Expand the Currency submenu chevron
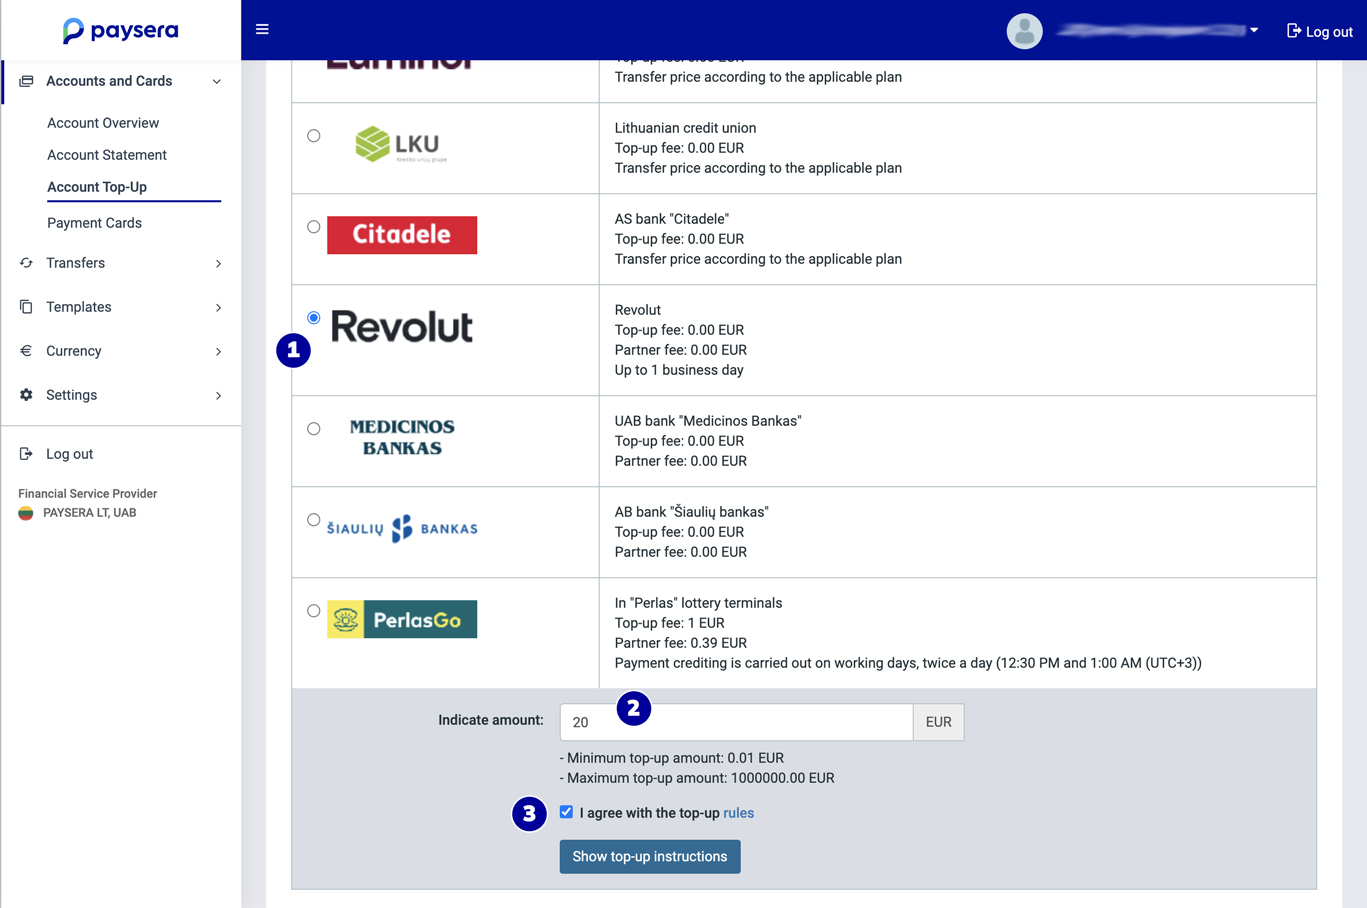1367x908 pixels. pos(218,352)
